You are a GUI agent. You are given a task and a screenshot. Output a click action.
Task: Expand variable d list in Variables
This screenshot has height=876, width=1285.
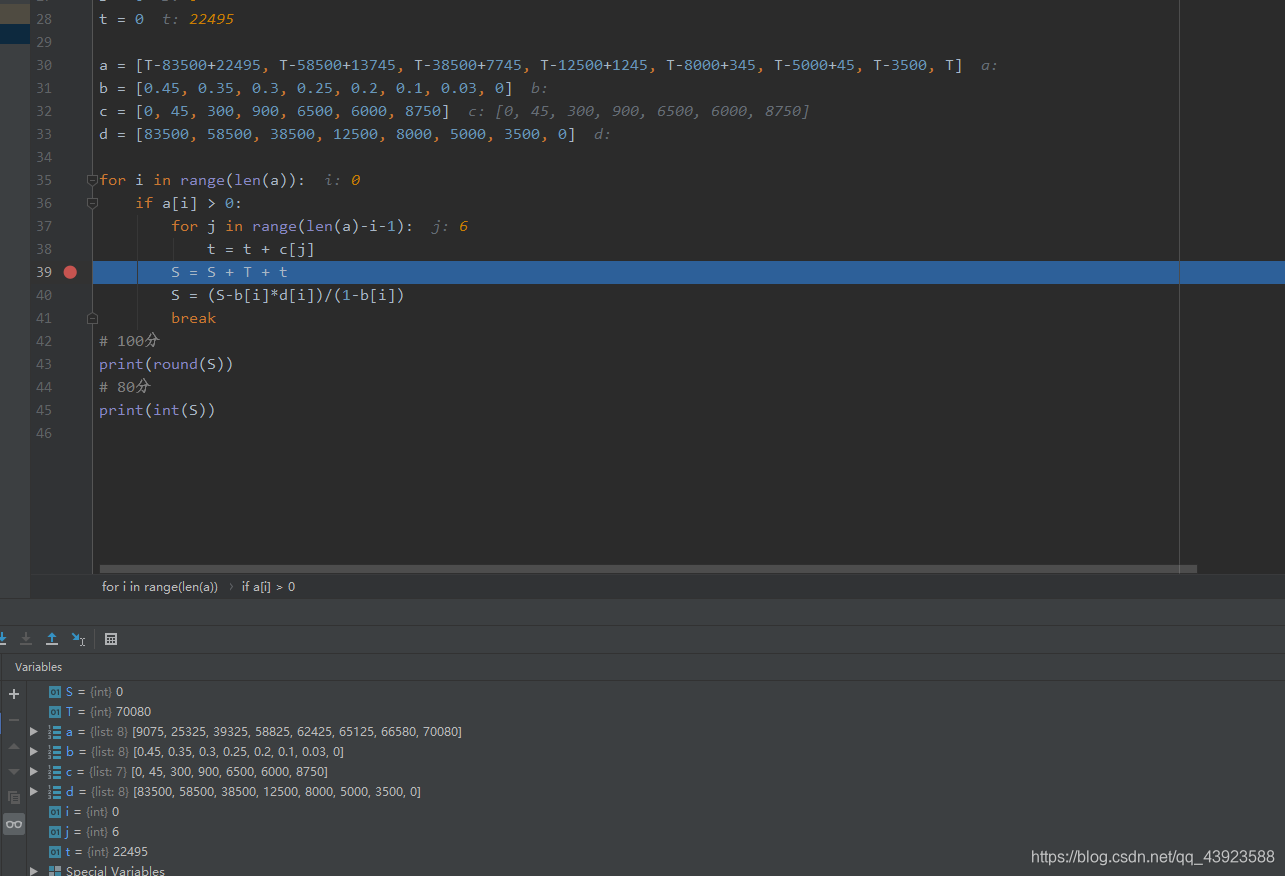(34, 792)
